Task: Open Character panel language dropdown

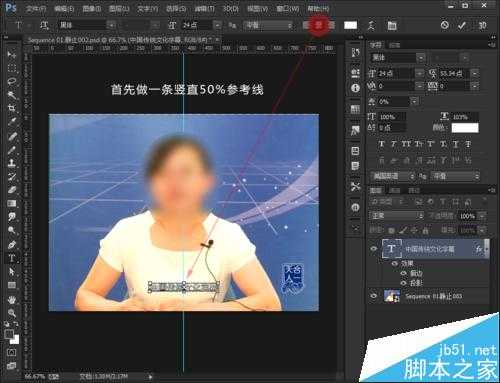Action: (x=393, y=176)
